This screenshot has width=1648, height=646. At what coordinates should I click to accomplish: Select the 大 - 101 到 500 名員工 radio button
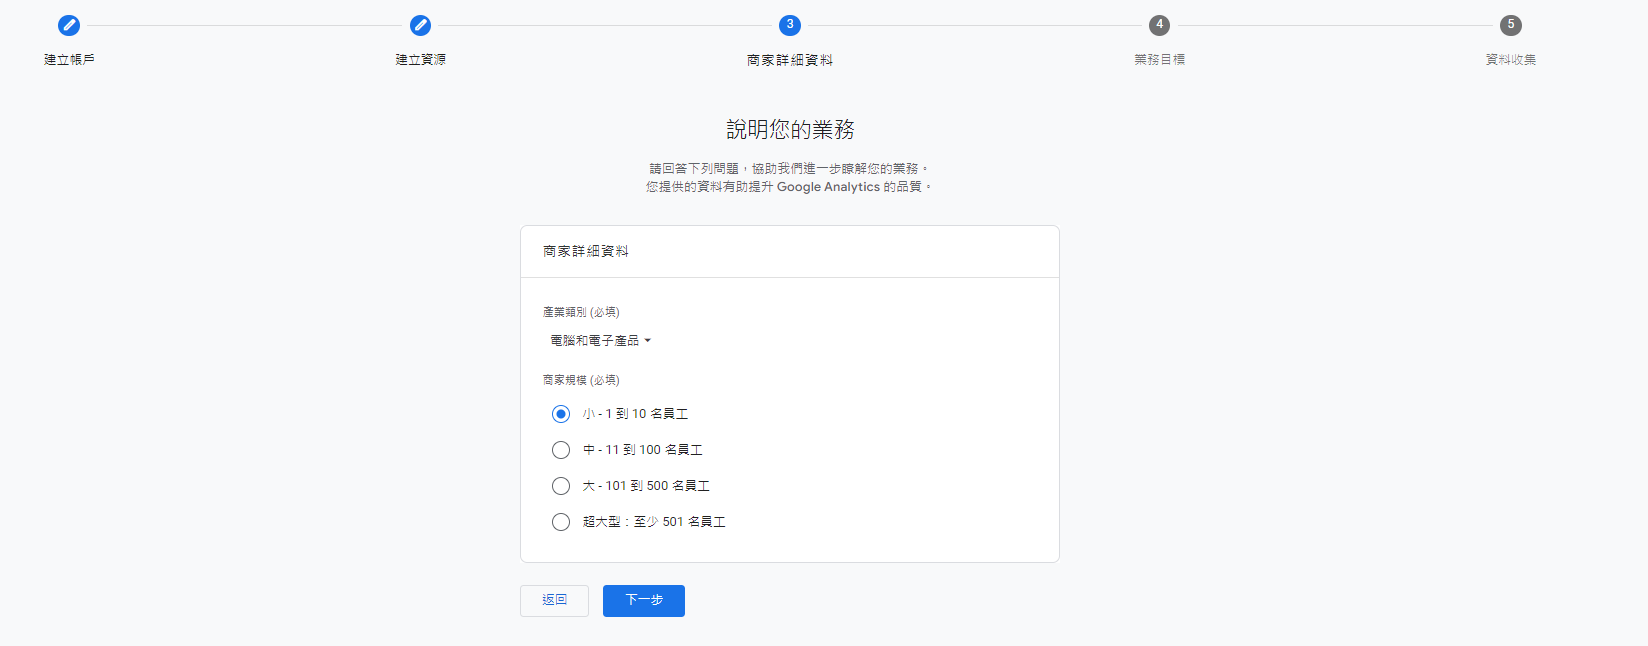pos(561,486)
